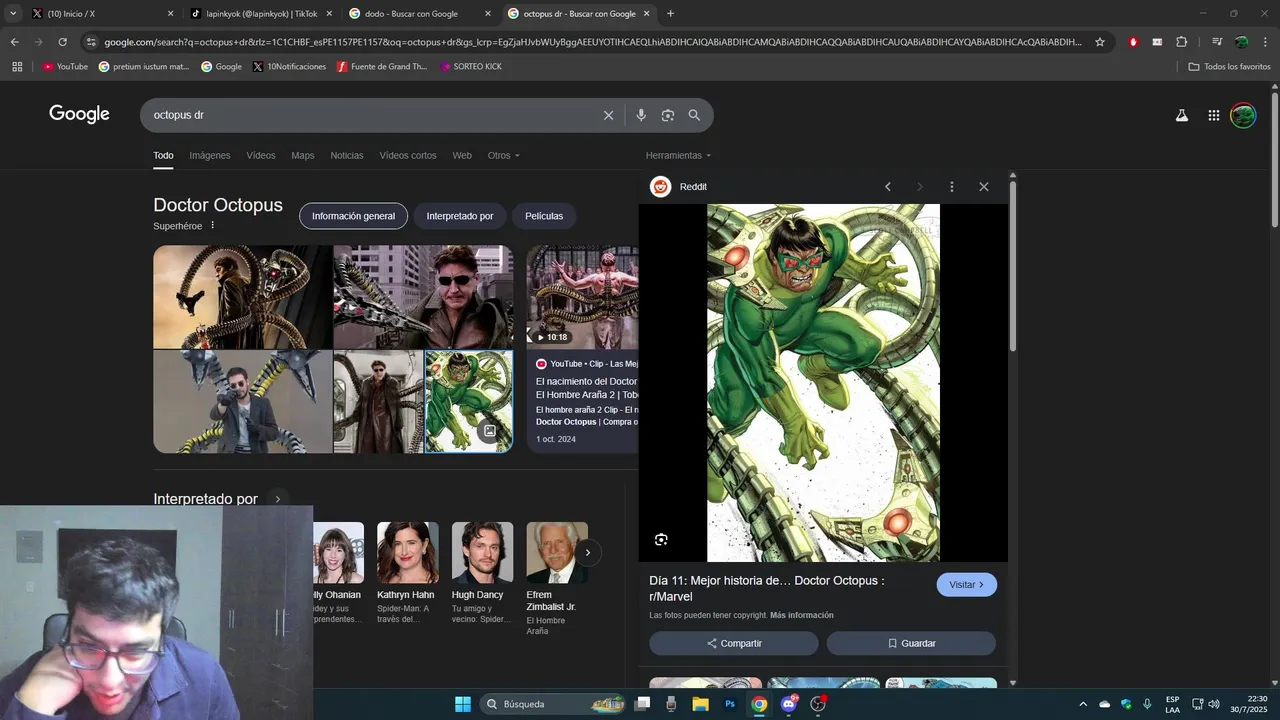The width and height of the screenshot is (1280, 720).
Task: Switch to the dodo Google search tab
Action: [420, 14]
